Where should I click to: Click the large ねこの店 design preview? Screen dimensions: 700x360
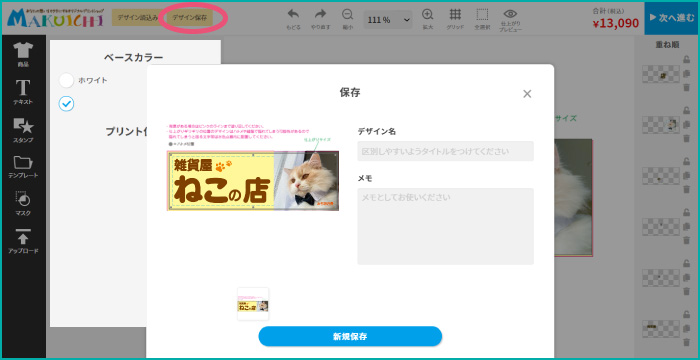pos(253,180)
